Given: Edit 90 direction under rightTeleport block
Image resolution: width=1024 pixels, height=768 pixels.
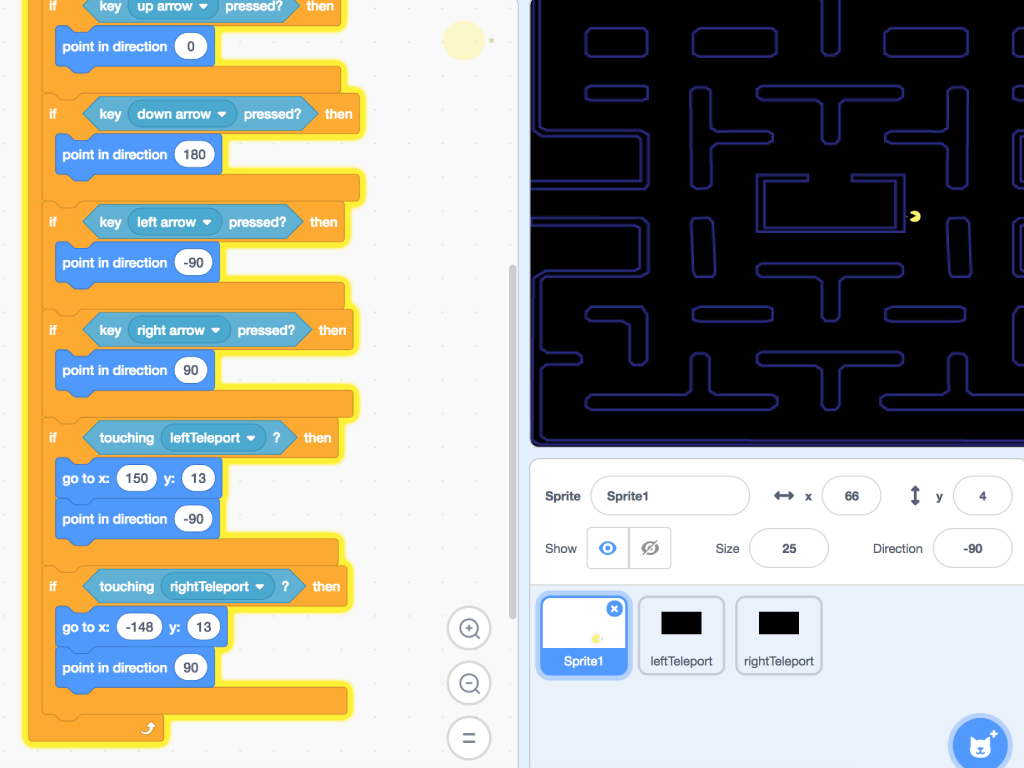Looking at the screenshot, I should tap(191, 667).
